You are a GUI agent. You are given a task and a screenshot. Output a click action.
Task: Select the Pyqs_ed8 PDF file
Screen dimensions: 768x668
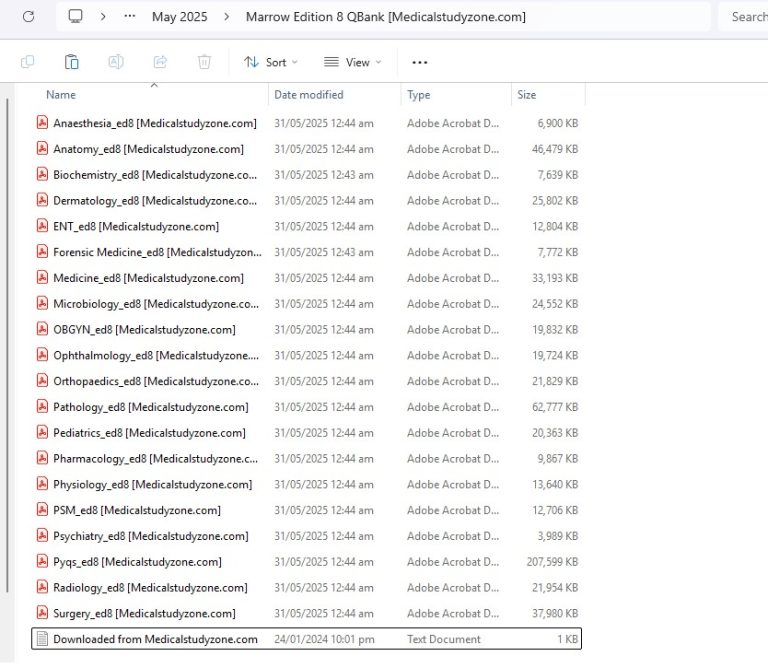click(x=137, y=562)
